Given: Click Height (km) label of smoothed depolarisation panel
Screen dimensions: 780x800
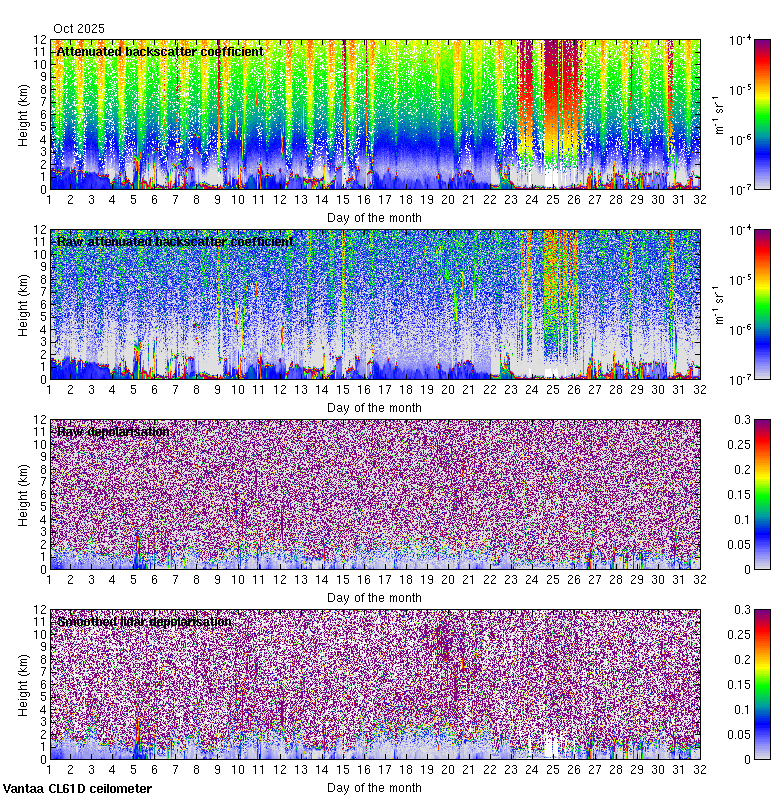Looking at the screenshot, I should pyautogui.click(x=24, y=685).
